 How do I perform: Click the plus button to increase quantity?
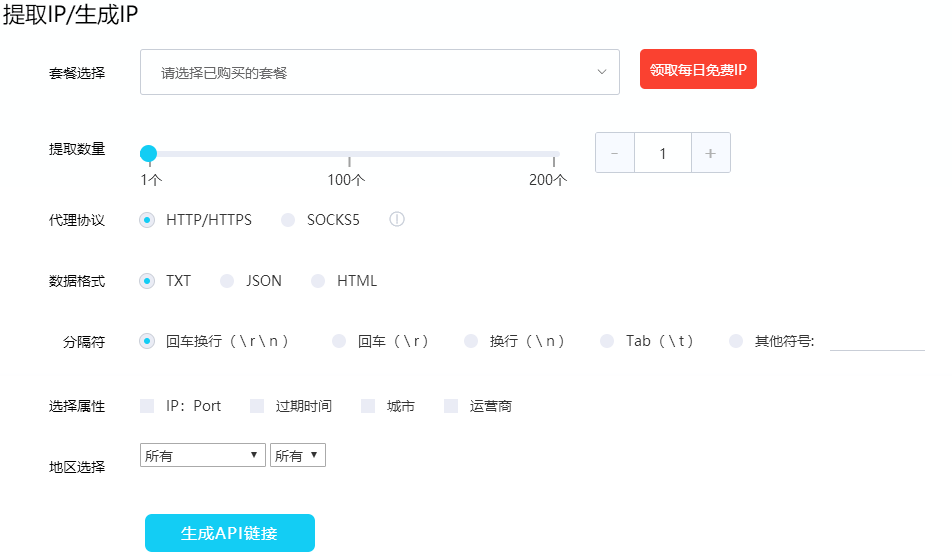point(710,153)
